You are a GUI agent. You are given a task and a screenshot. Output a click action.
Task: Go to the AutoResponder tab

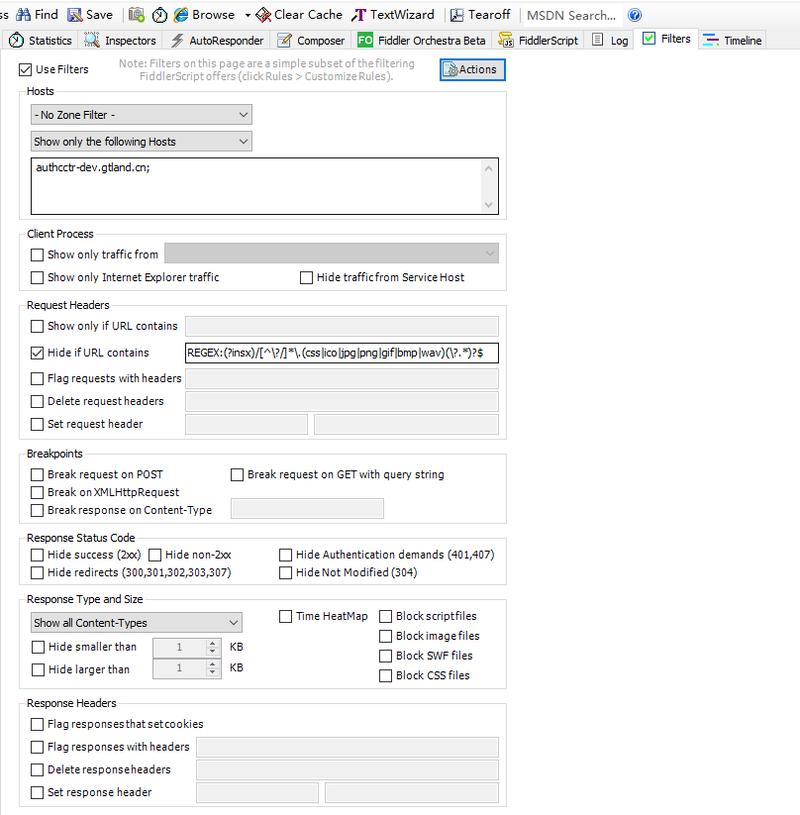pos(217,40)
